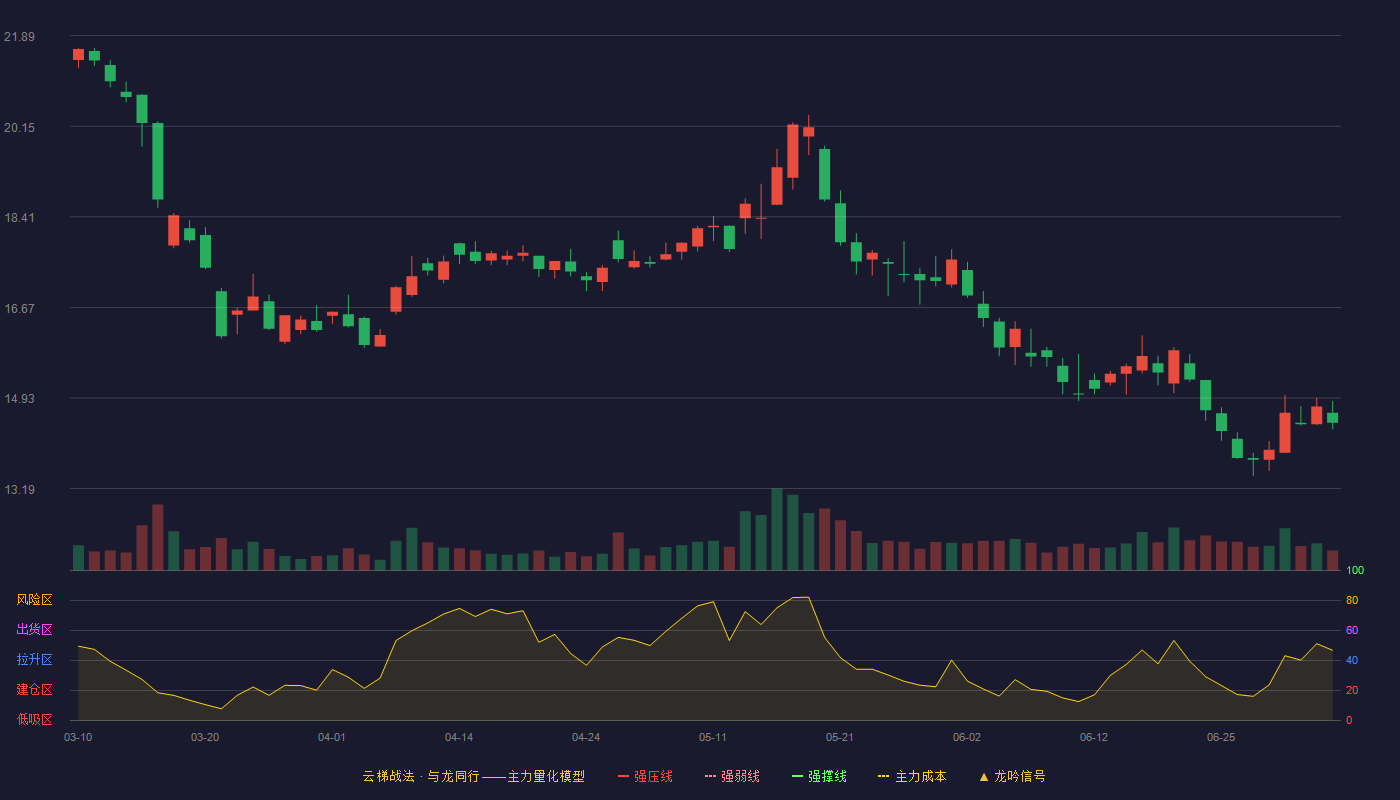Click the 低吸区 zone label
This screenshot has width=1400, height=800.
click(x=34, y=719)
